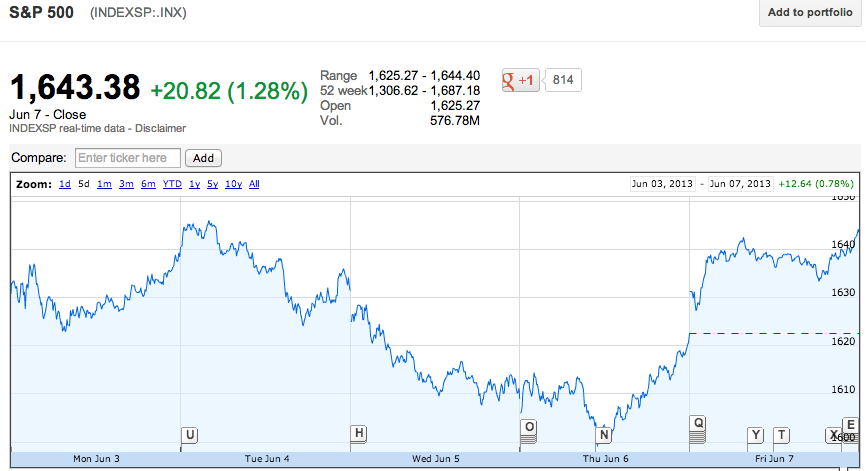Select the 10y zoom option
Image resolution: width=866 pixels, height=471 pixels.
coord(234,184)
